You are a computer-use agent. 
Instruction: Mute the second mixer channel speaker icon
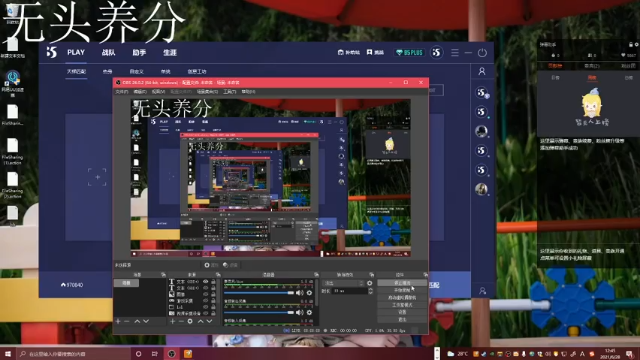point(300,312)
